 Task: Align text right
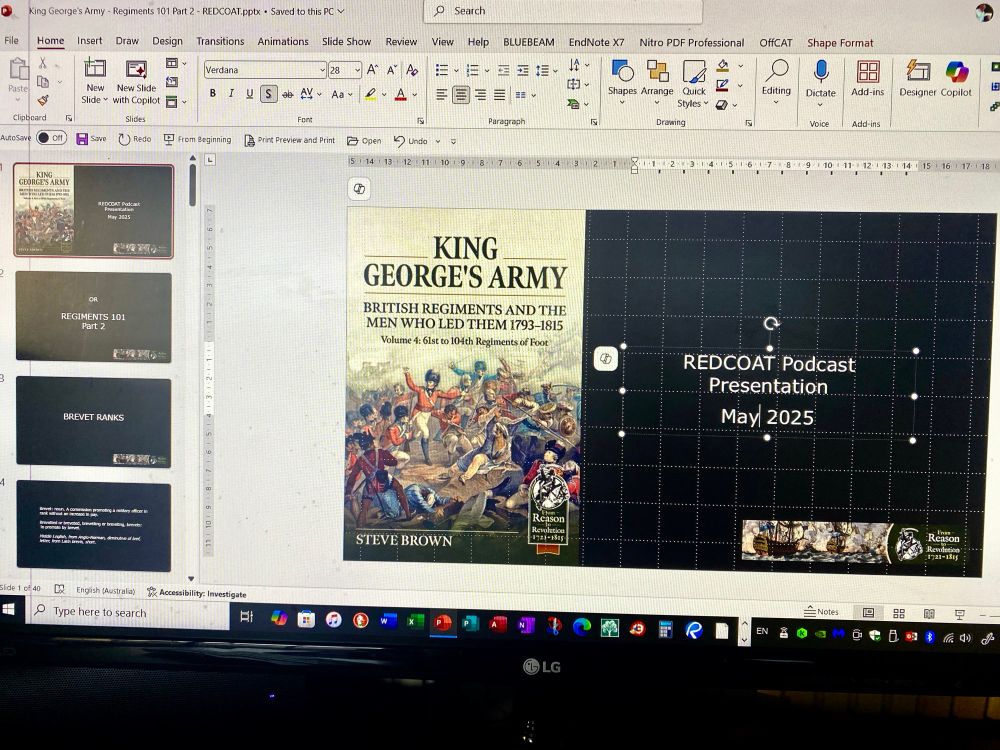click(x=480, y=95)
